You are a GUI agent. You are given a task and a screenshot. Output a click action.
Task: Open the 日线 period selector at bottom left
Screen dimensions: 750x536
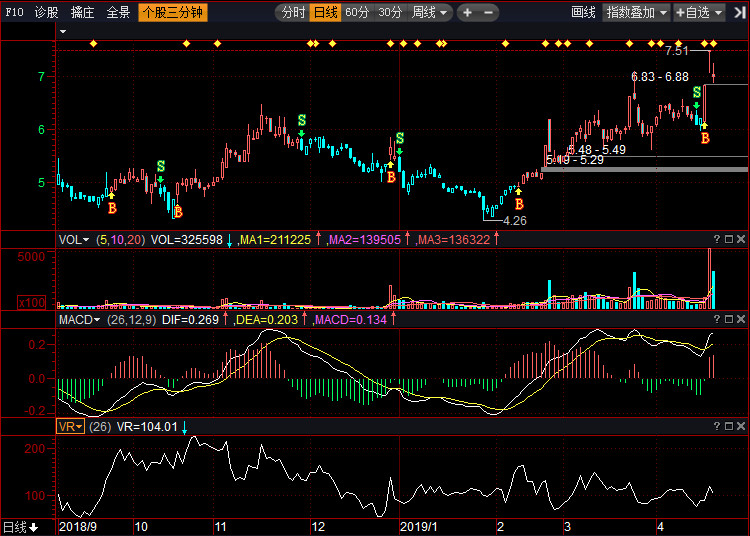tap(20, 527)
